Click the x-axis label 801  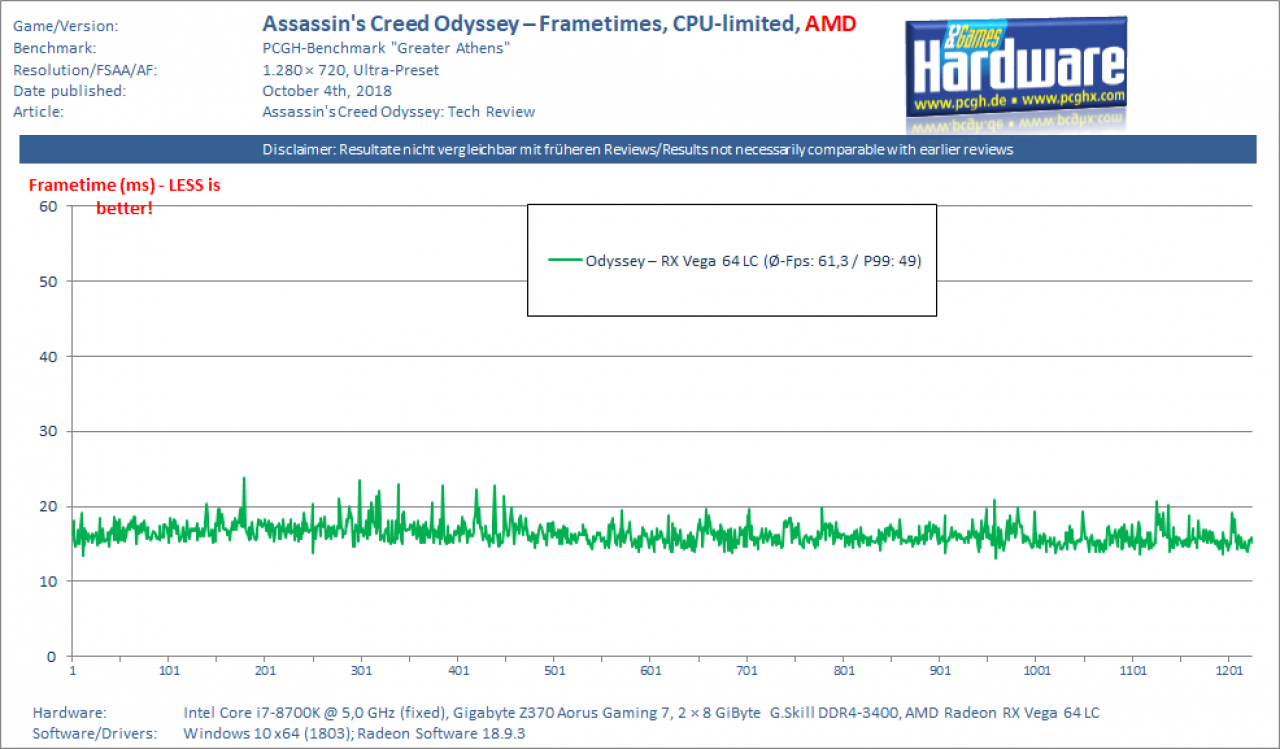tap(844, 671)
